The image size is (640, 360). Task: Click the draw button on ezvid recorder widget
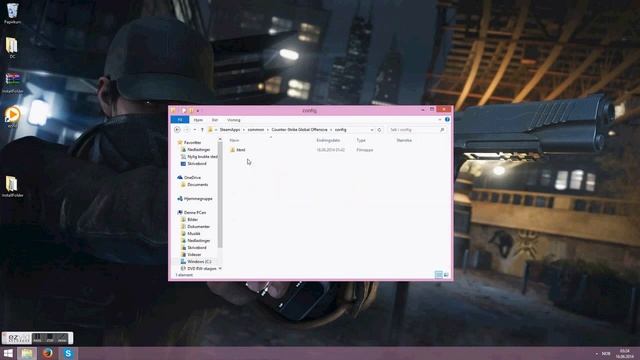coord(62,338)
